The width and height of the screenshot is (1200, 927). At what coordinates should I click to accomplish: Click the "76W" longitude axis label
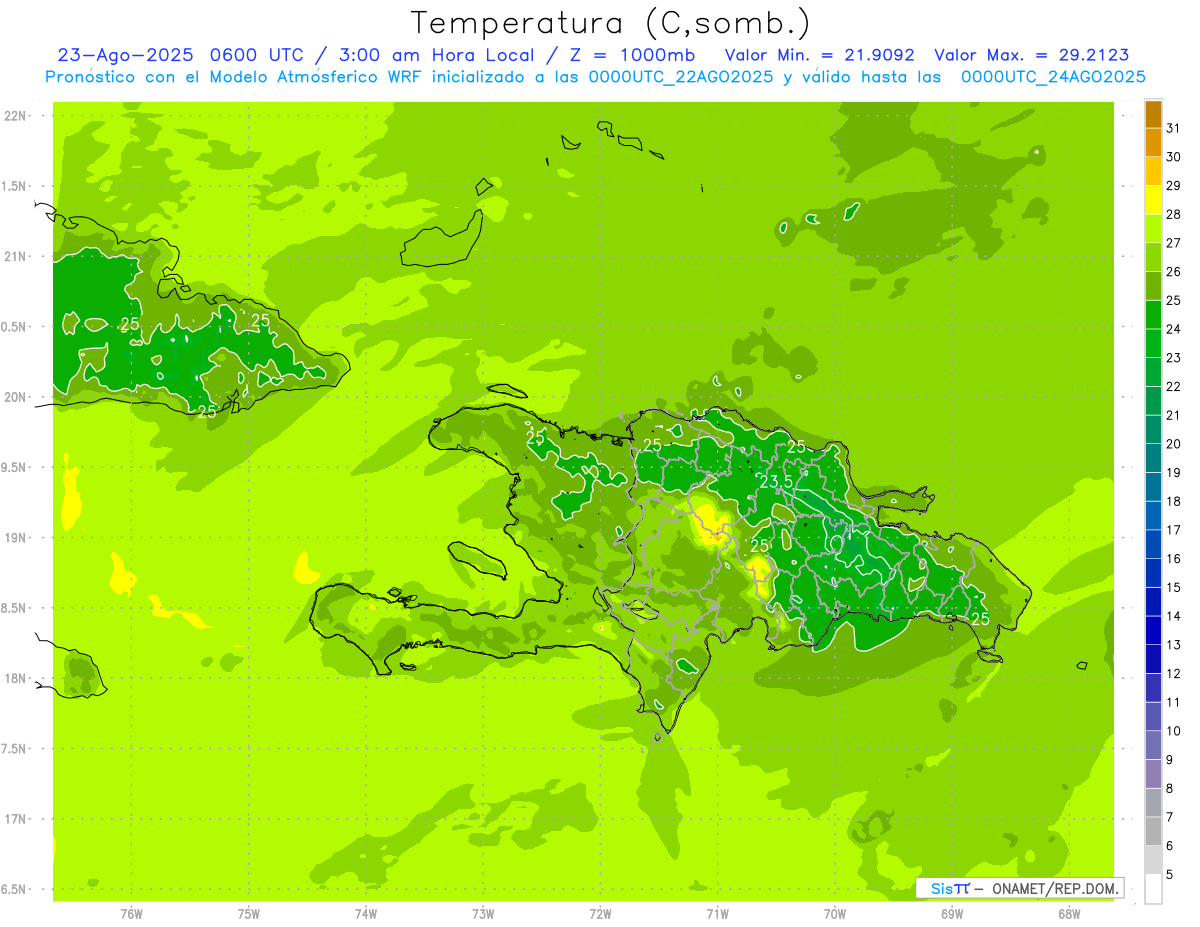131,914
